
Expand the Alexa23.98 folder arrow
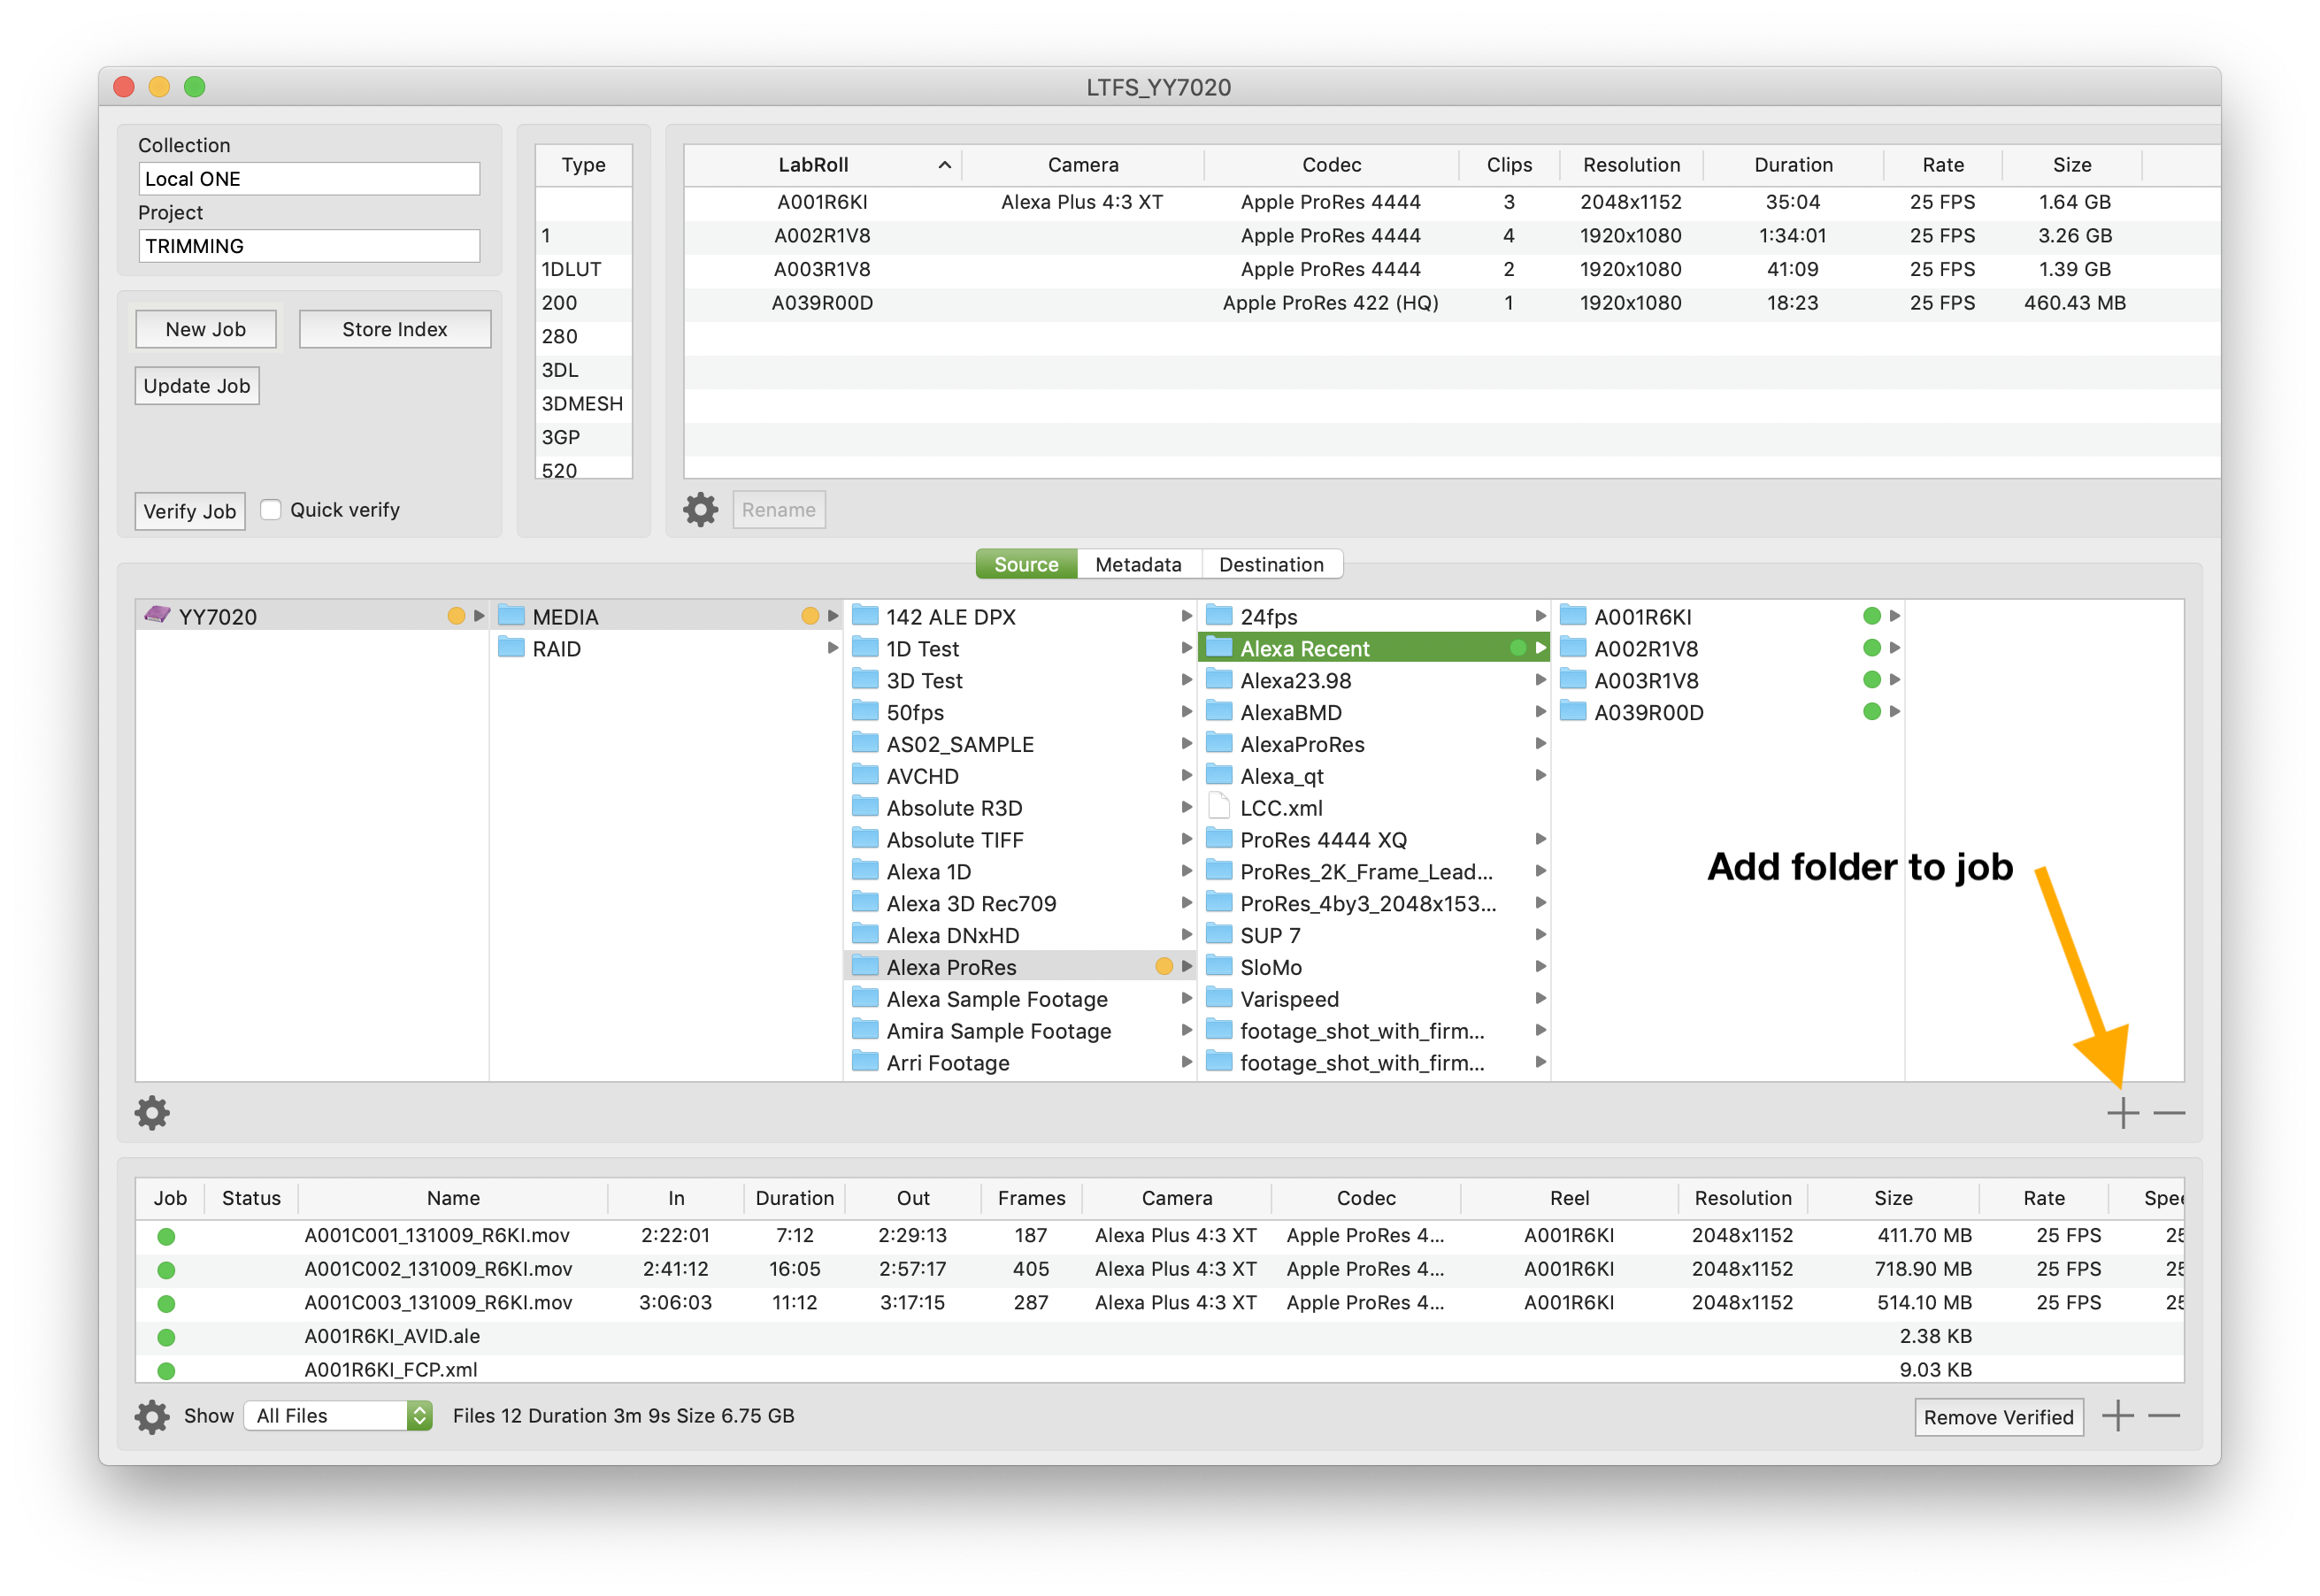point(1540,680)
